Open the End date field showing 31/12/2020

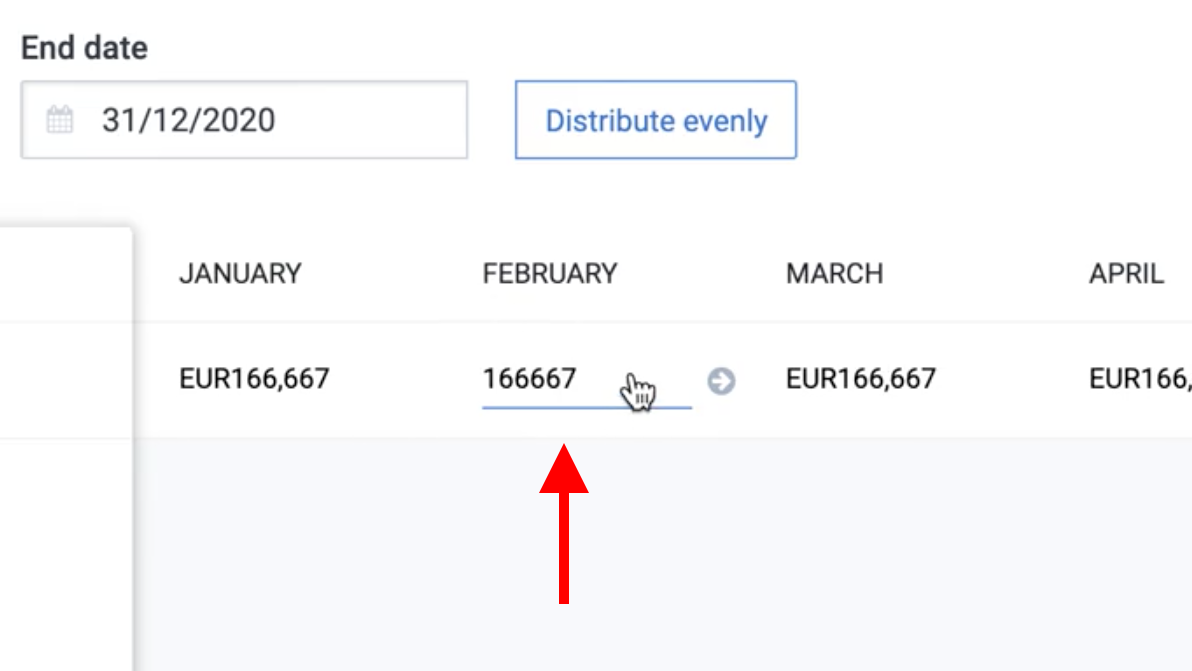244,120
